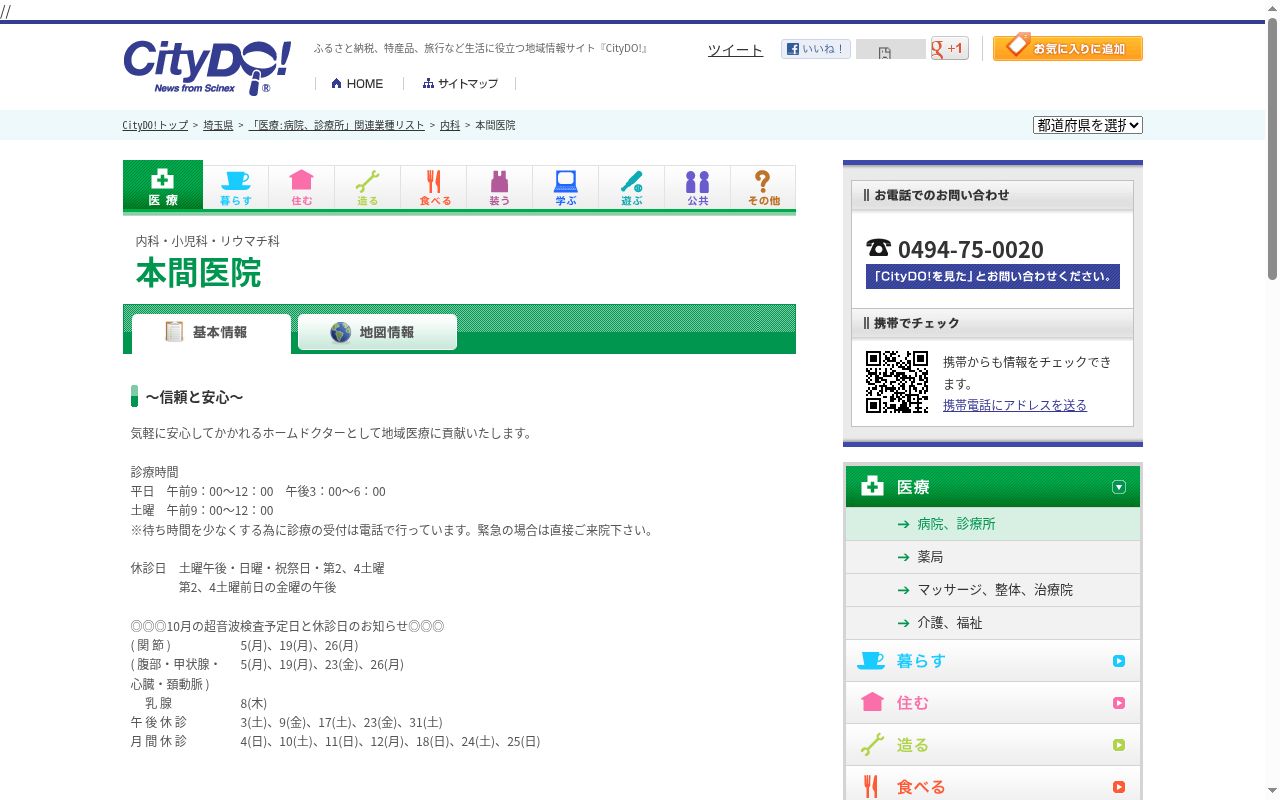
Task: Open the サイトマップ header link
Action: pyautogui.click(x=460, y=84)
